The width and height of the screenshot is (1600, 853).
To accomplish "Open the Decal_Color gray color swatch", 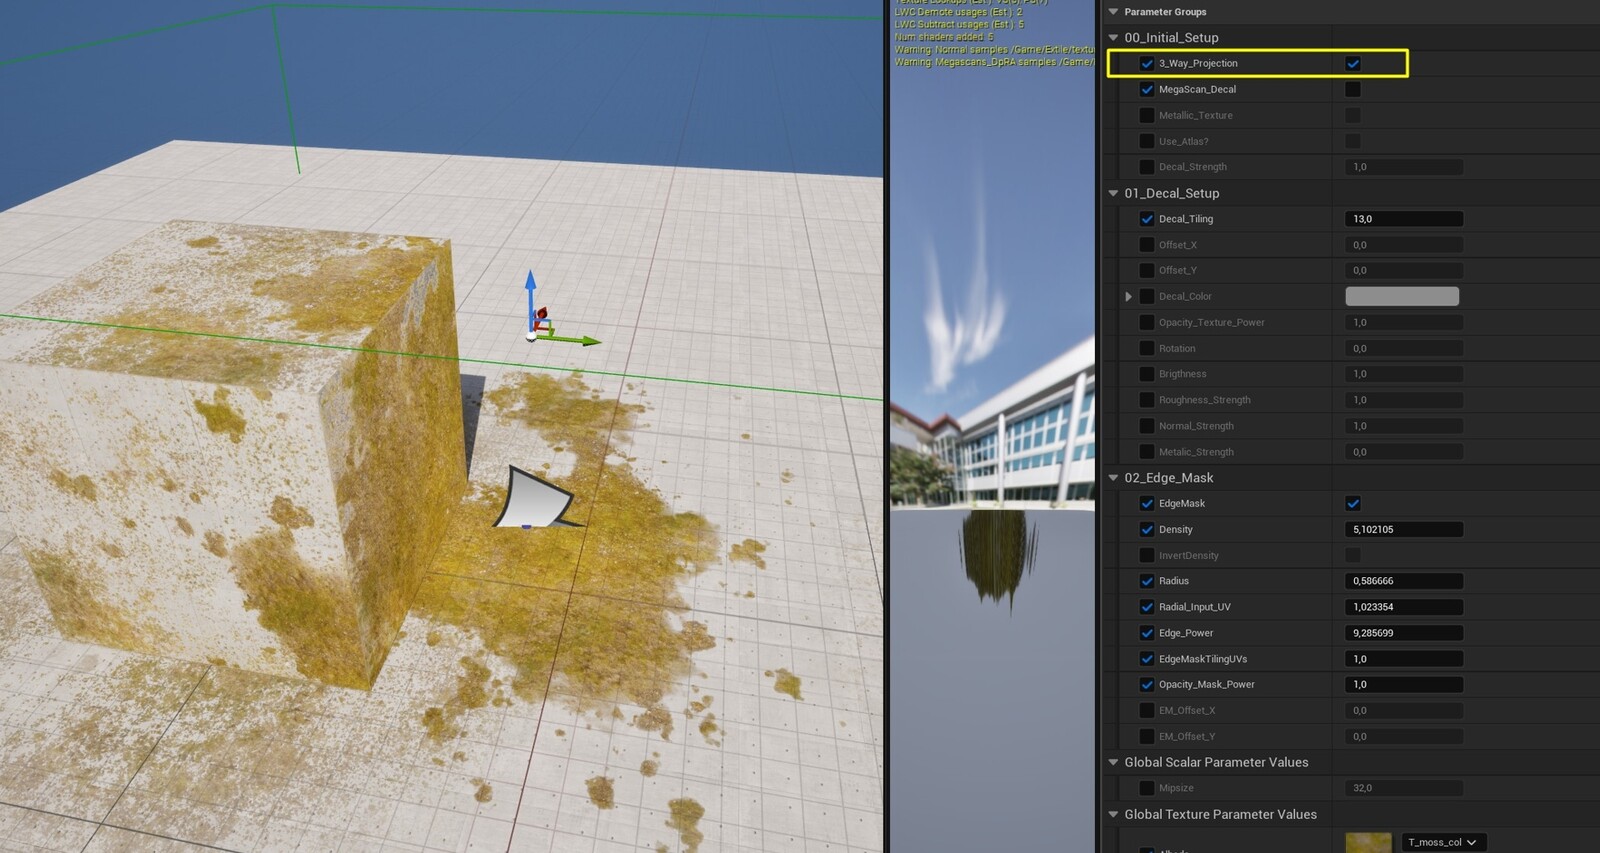I will 1402,296.
